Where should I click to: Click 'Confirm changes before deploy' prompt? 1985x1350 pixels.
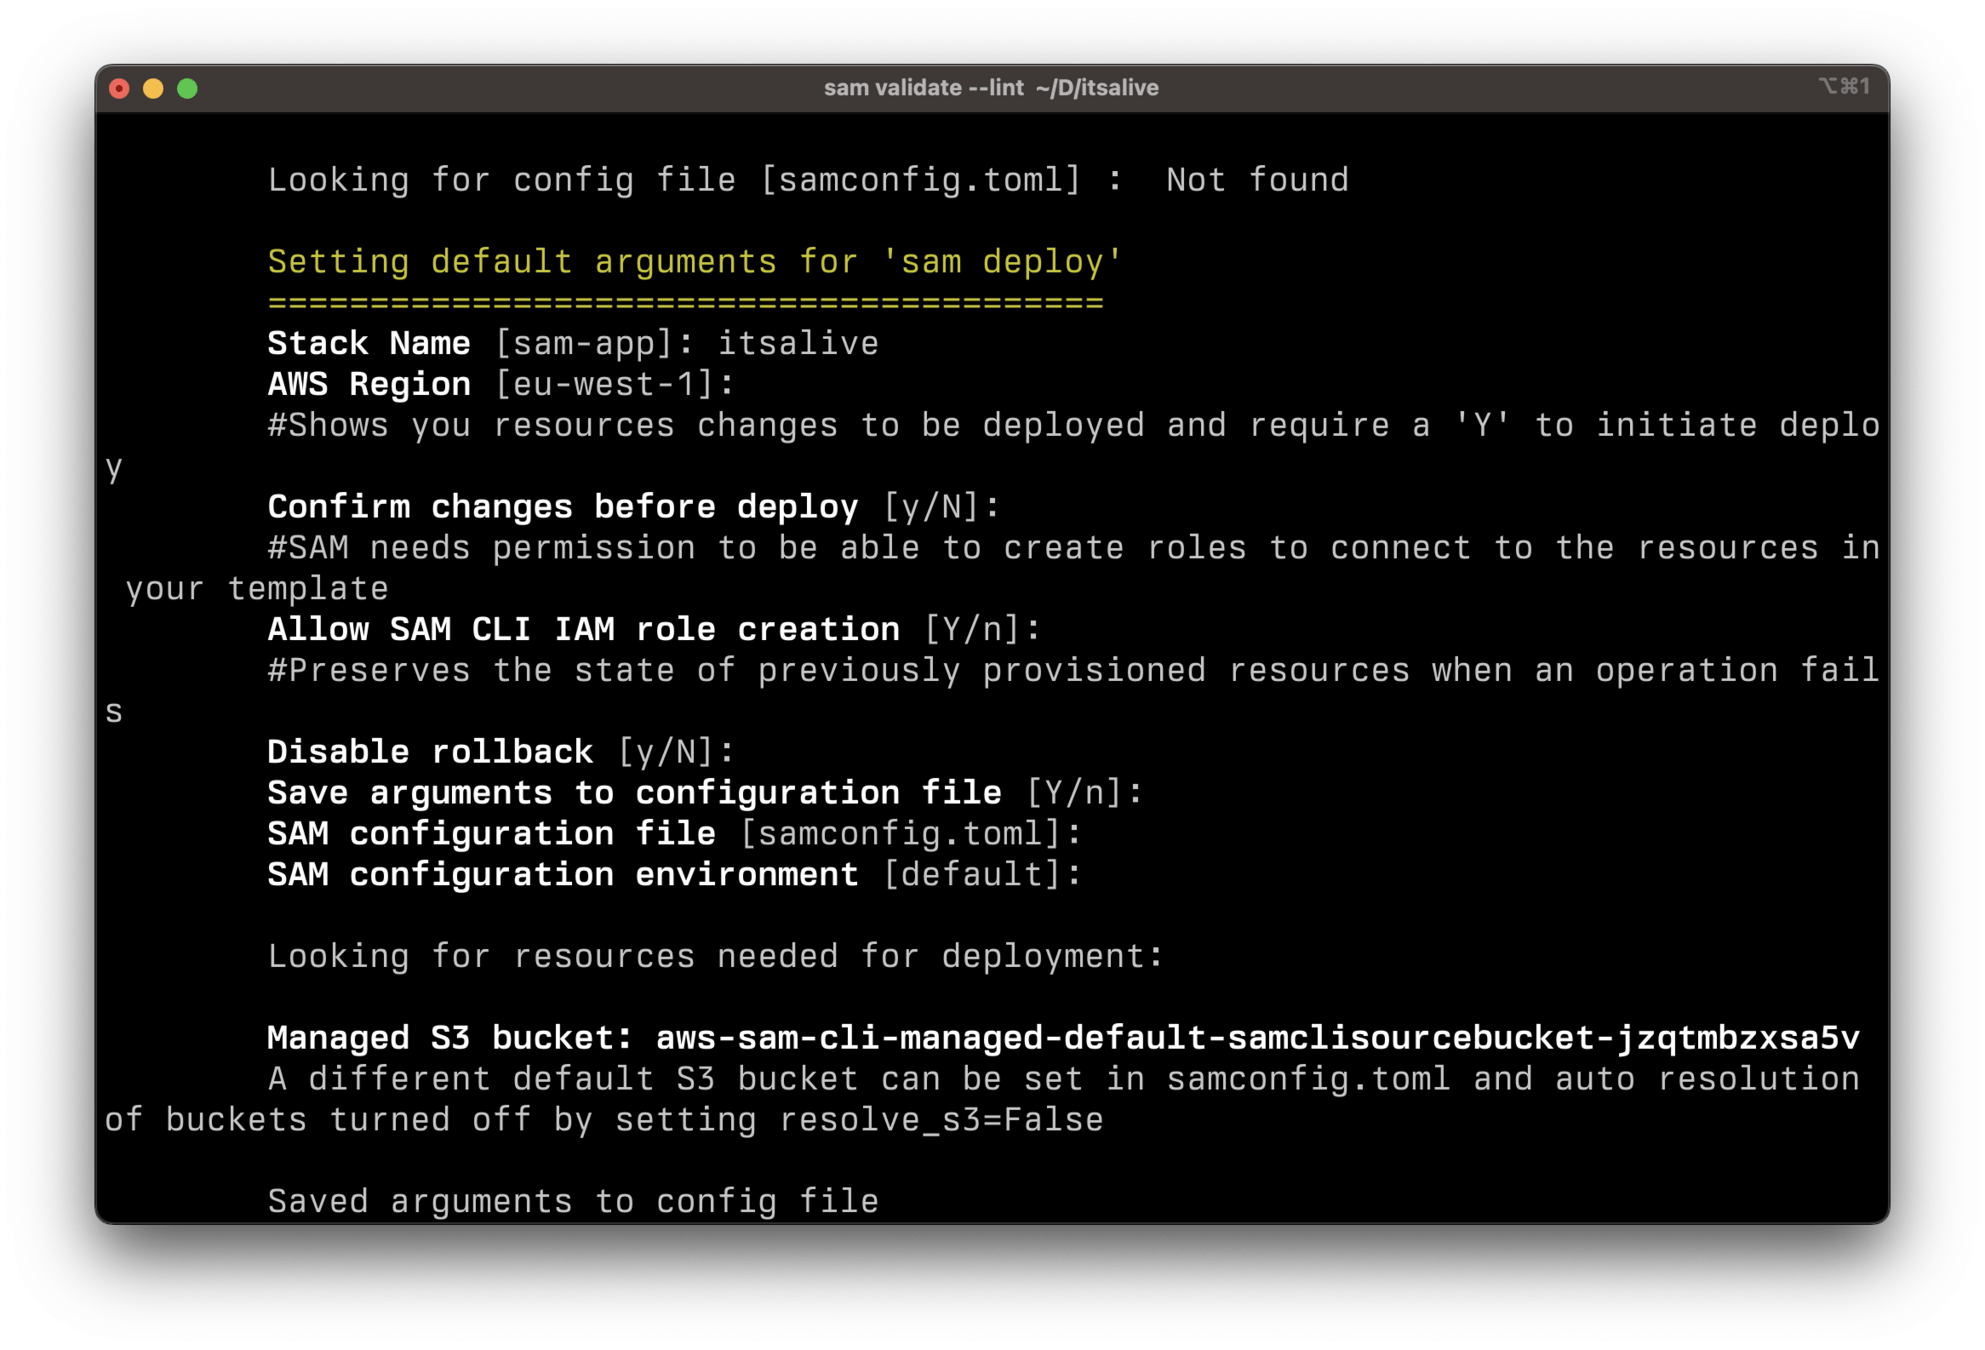tap(562, 507)
